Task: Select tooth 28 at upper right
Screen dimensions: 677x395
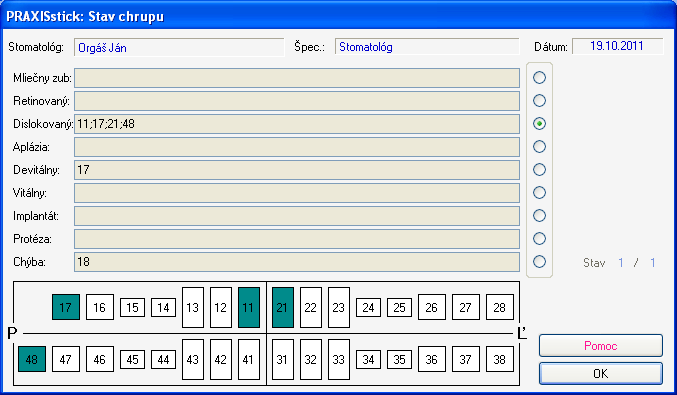Action: point(500,307)
